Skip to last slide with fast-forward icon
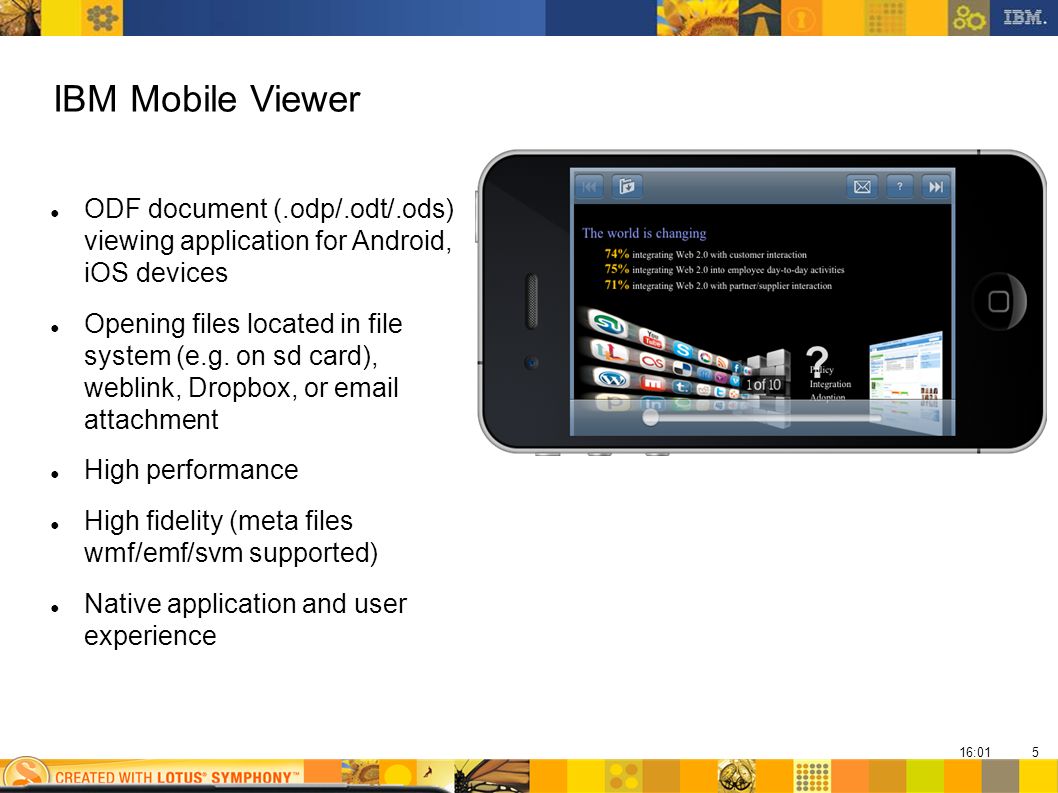This screenshot has height=793, width=1058. point(936,187)
